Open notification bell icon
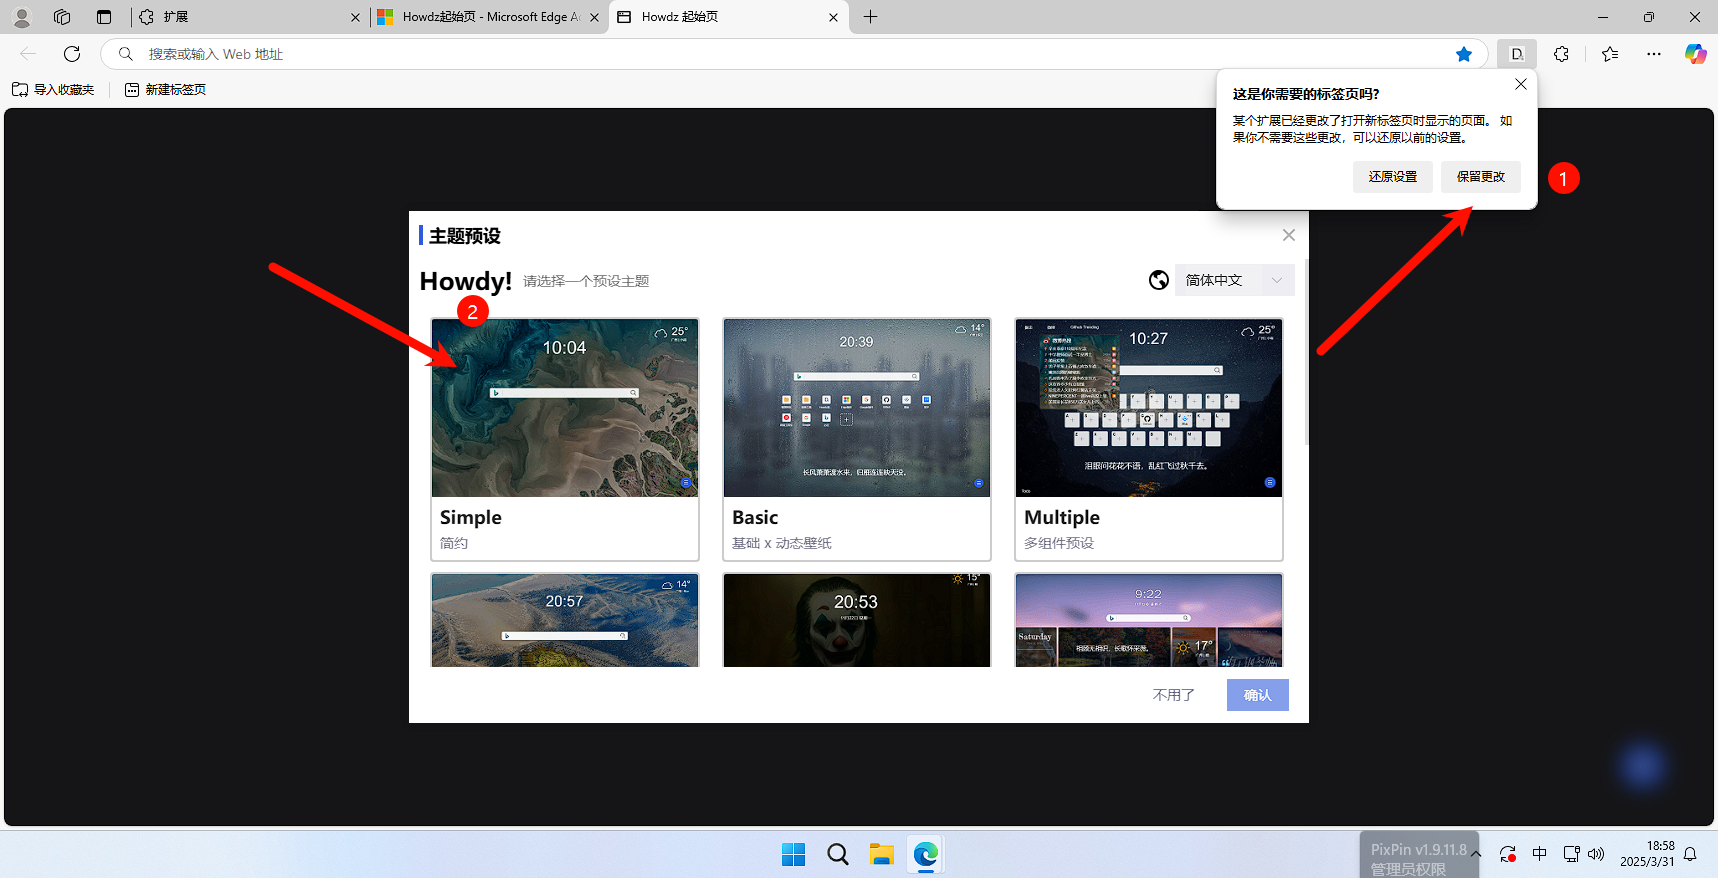Screen dimensions: 1718x878 (1691, 854)
